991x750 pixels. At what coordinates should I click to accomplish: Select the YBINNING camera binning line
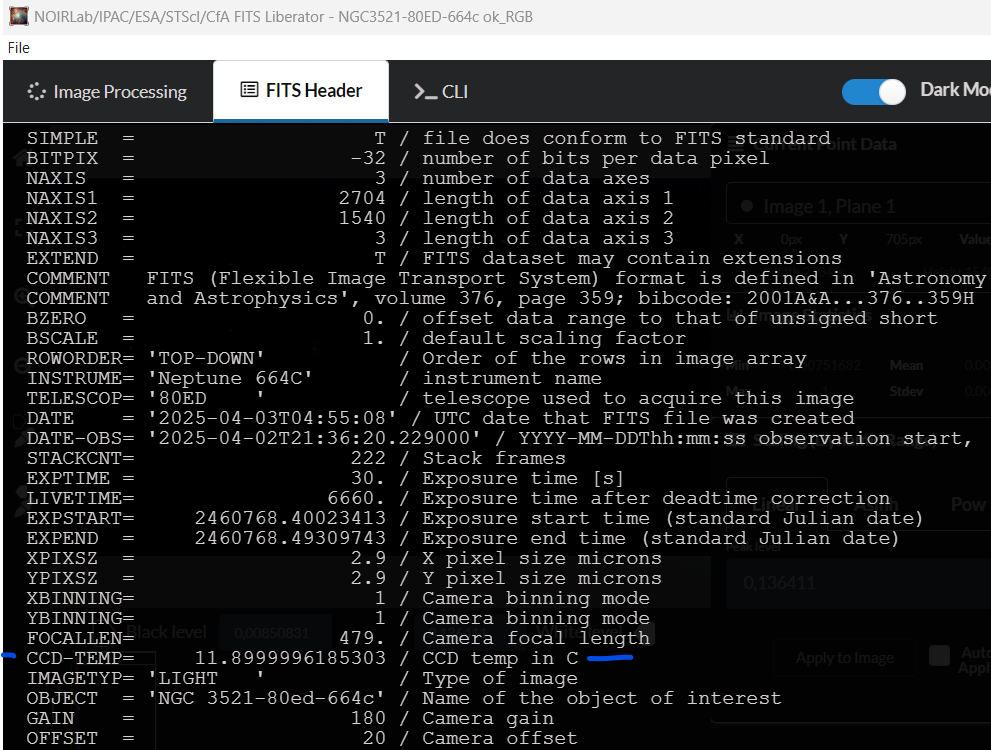coord(337,618)
